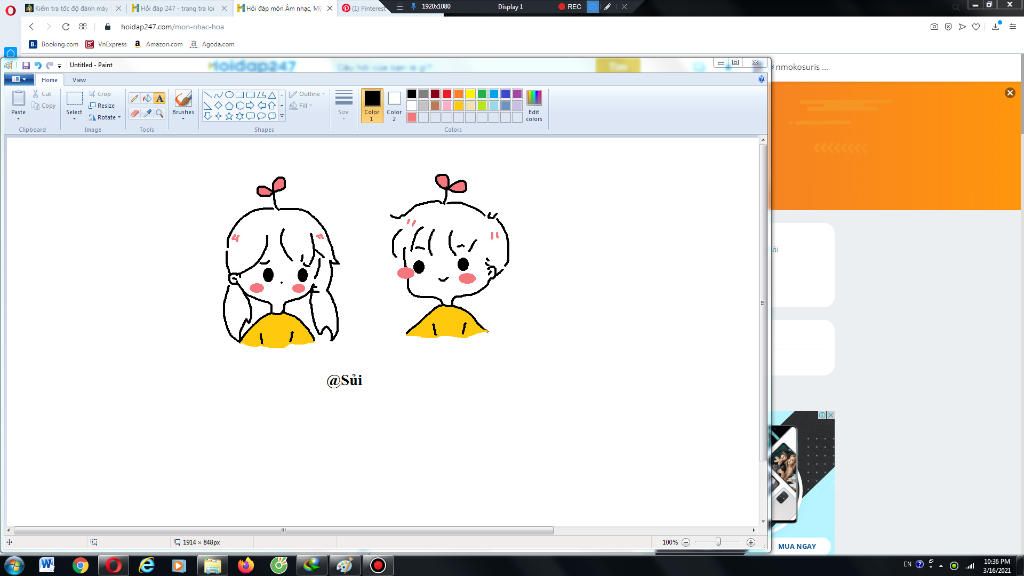This screenshot has height=576, width=1024.
Task: Choose the Triangle shape in Shapes gallery
Action: [x=272, y=95]
